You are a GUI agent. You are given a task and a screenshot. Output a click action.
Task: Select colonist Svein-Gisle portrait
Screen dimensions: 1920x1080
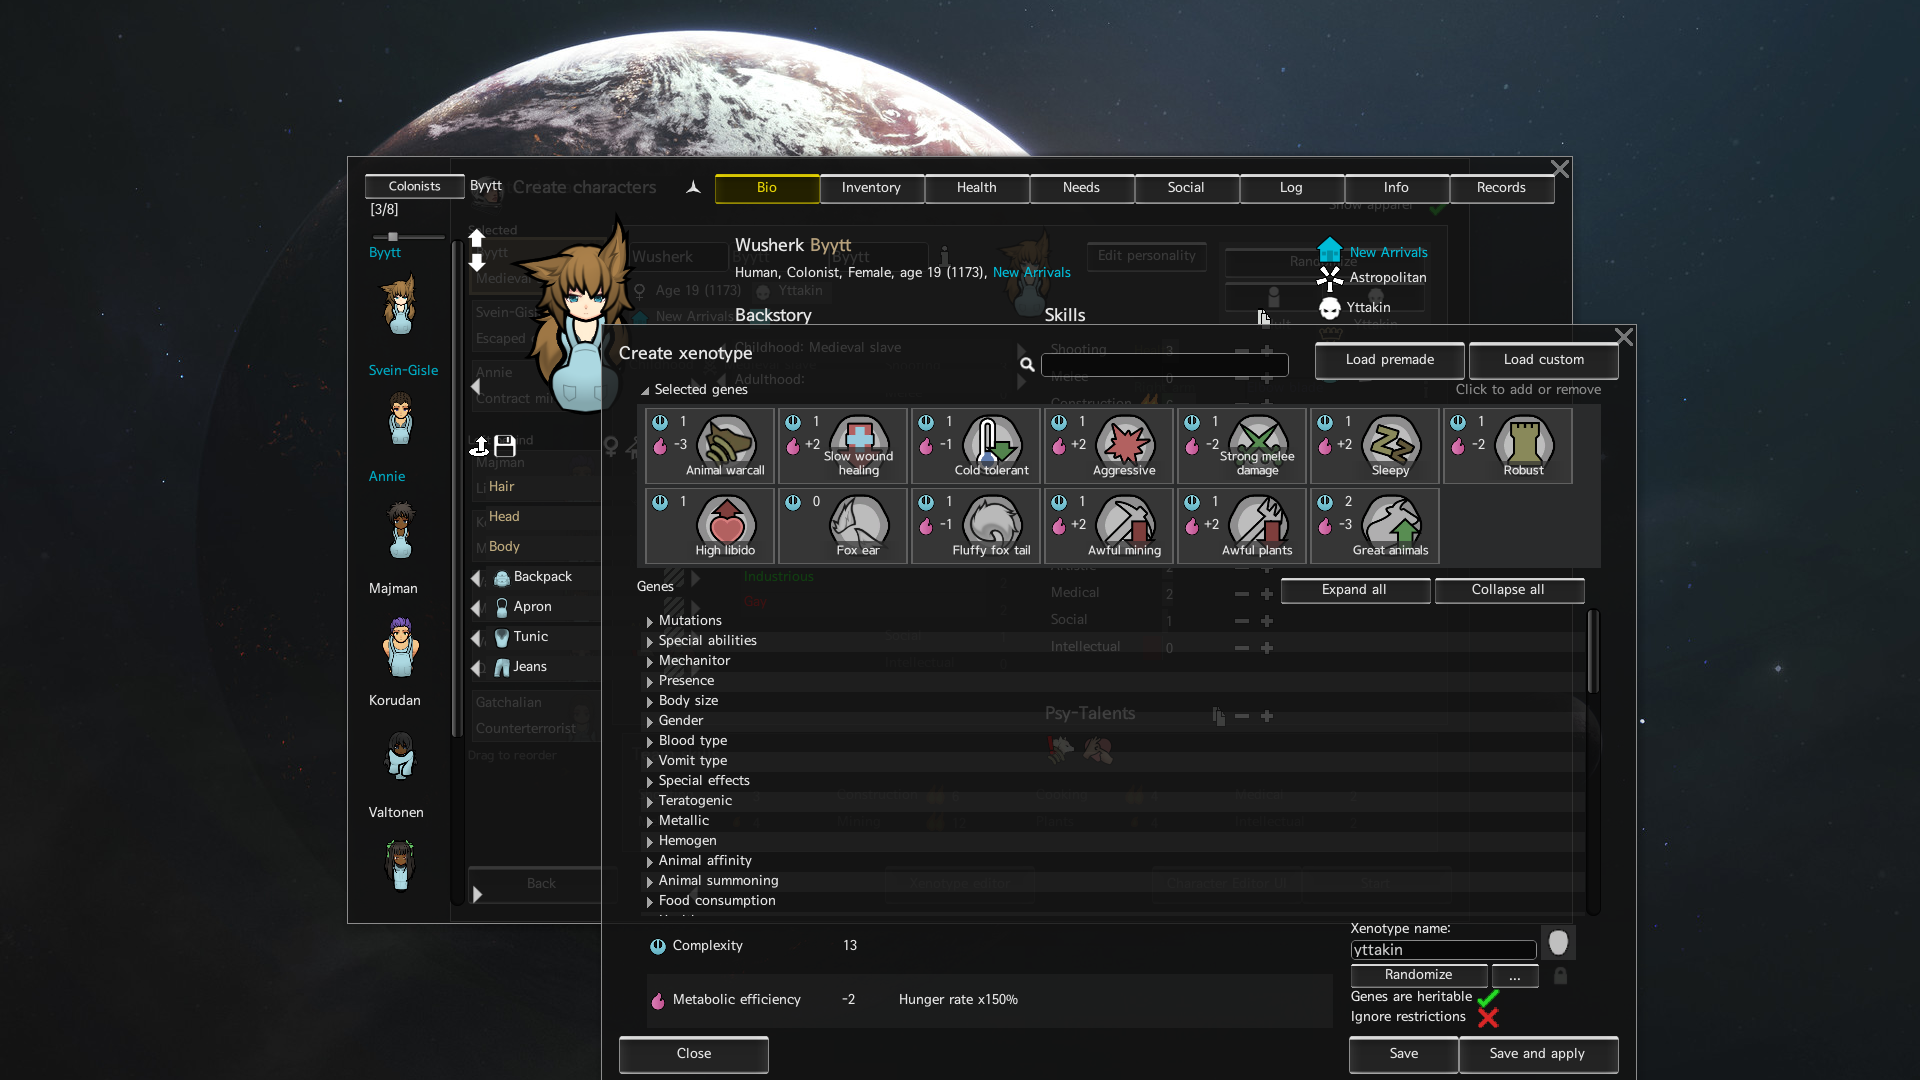click(401, 418)
